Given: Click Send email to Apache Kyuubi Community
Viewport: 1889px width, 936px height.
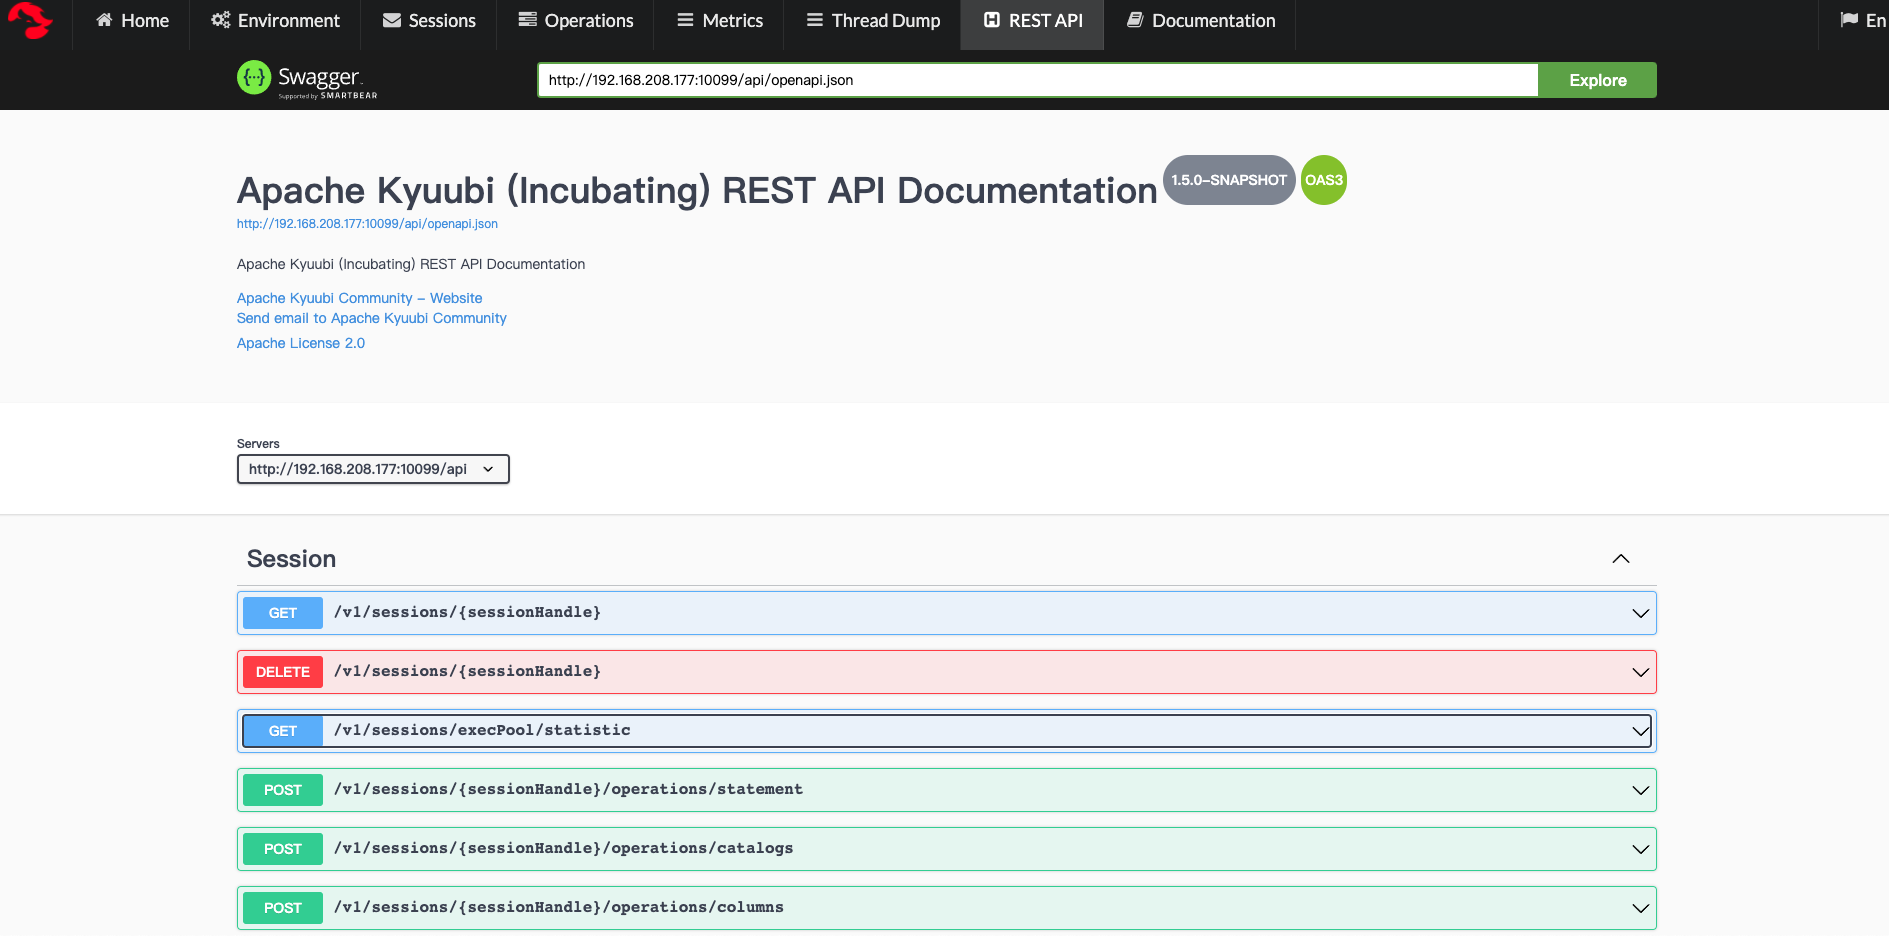Looking at the screenshot, I should [371, 318].
